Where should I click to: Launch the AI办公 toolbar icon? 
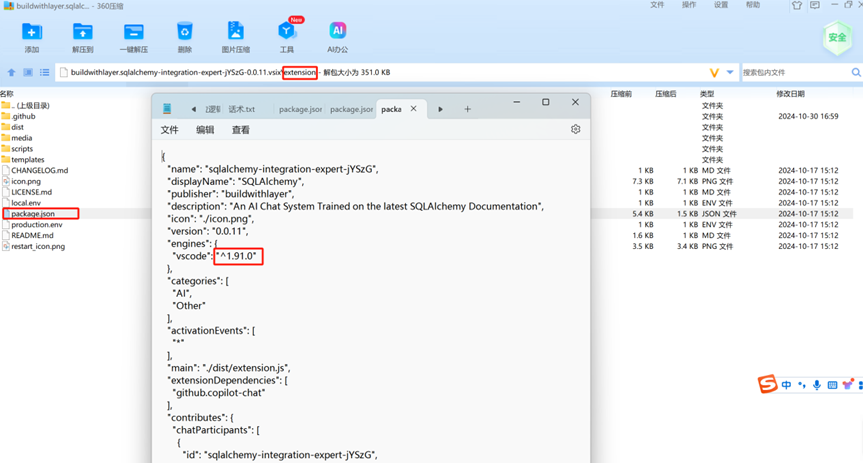pyautogui.click(x=337, y=35)
